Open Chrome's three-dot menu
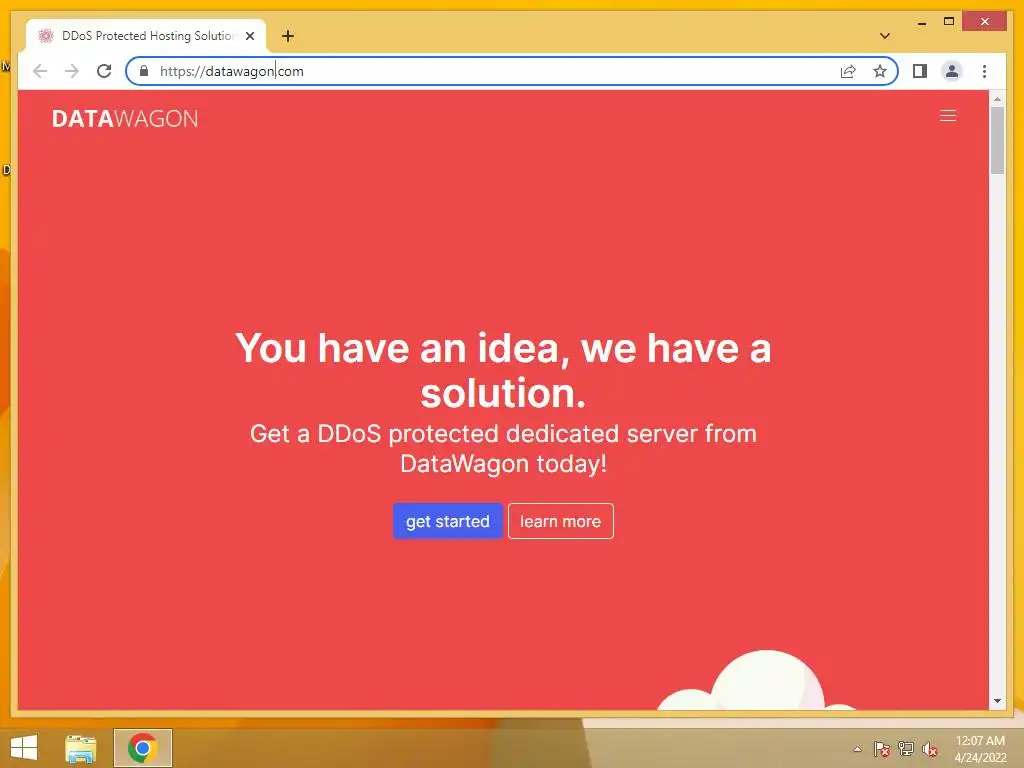 984,71
